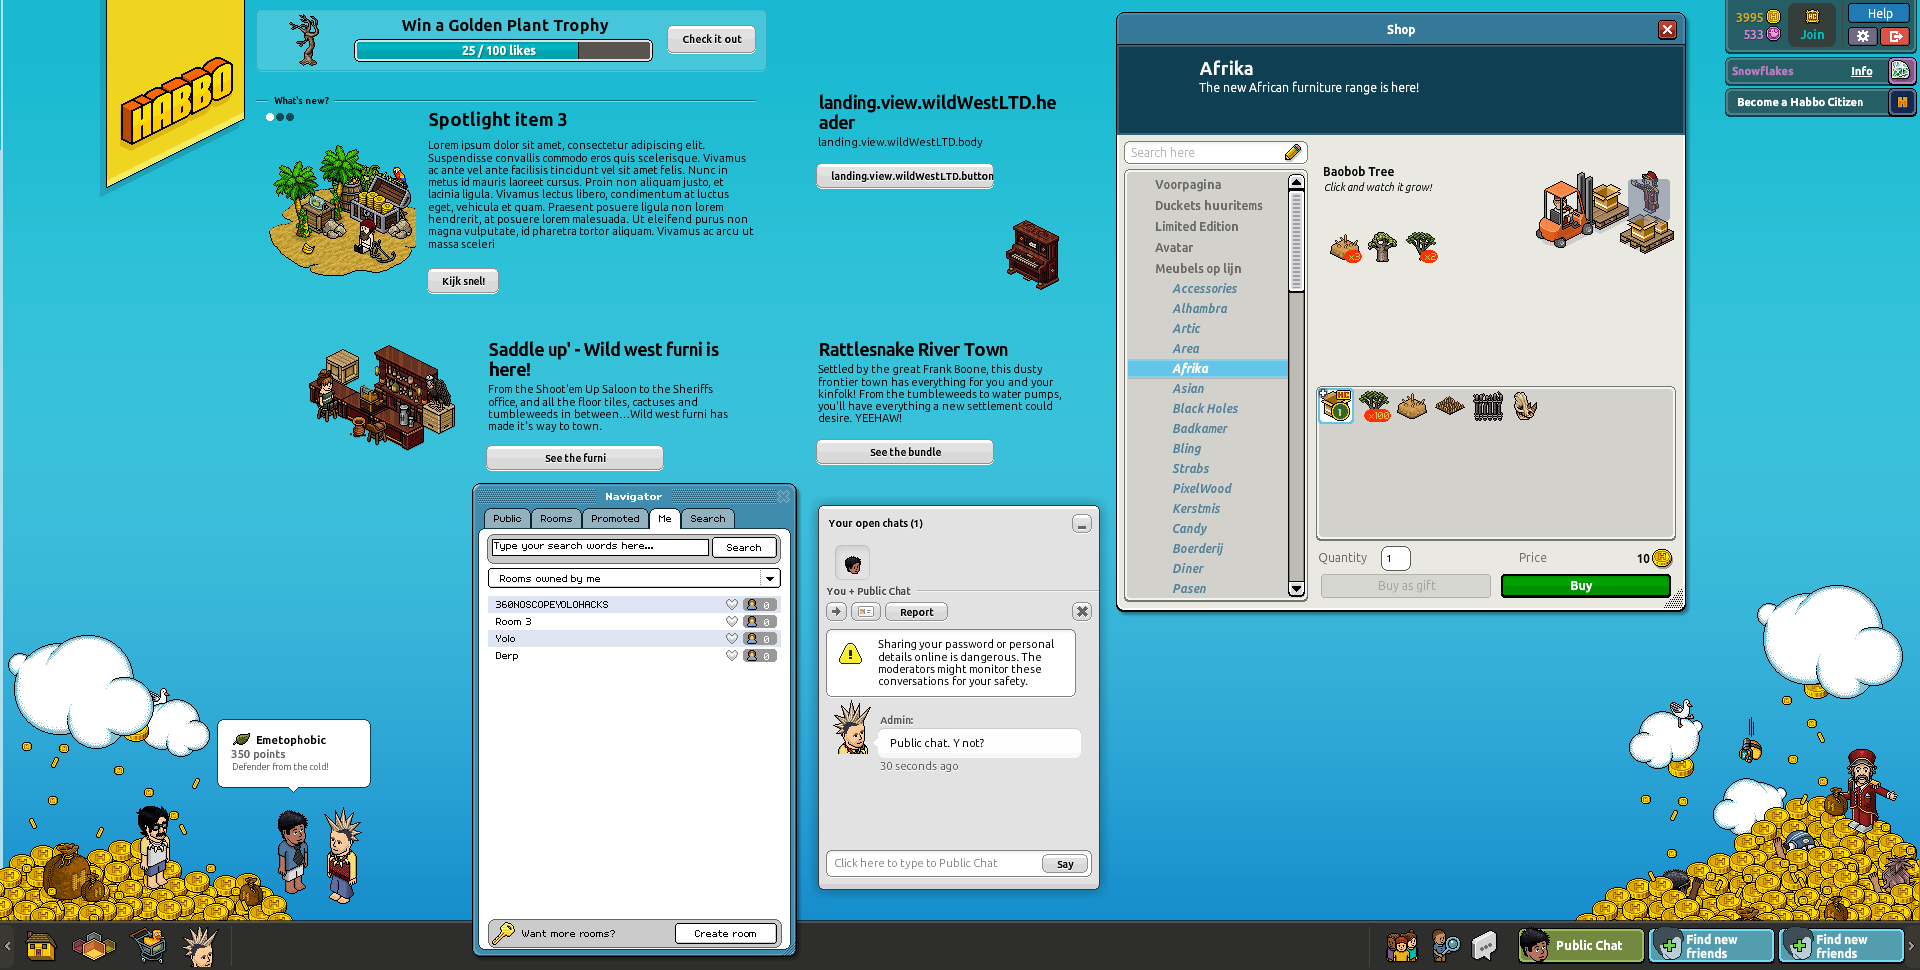Open the Public Chat friend bar button

tap(1580, 946)
